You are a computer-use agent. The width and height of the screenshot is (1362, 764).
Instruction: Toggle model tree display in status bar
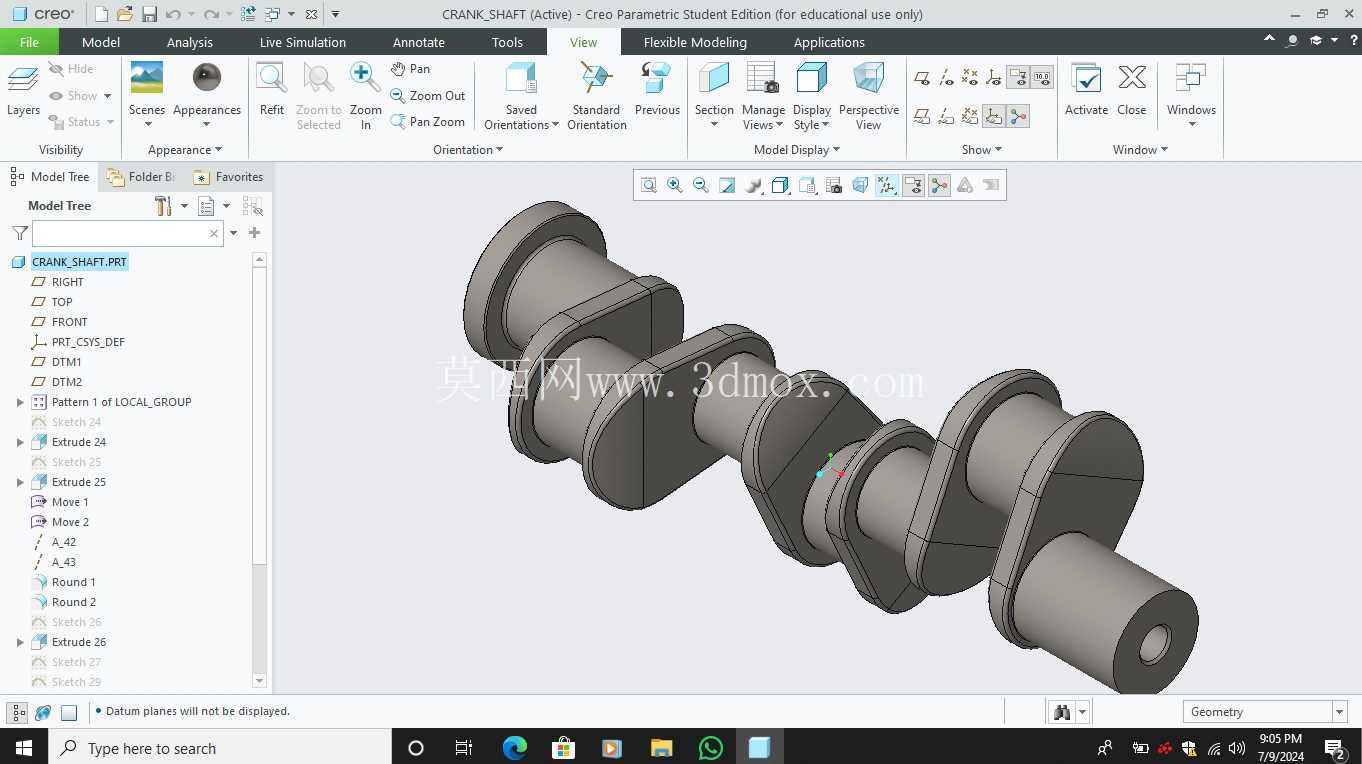coord(17,713)
